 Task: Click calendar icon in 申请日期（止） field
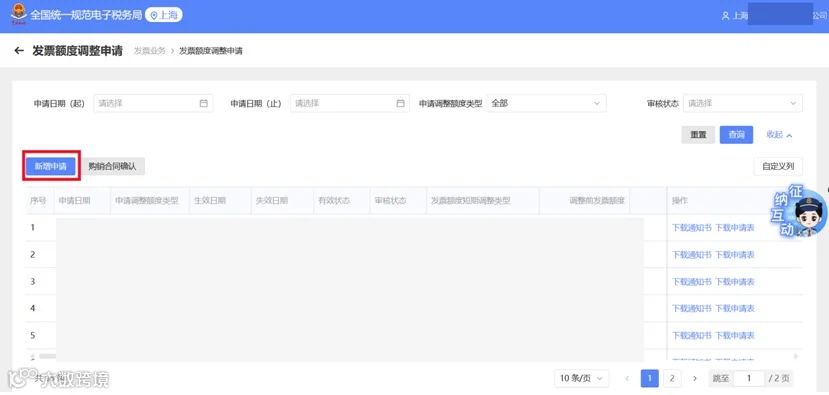[x=400, y=104]
